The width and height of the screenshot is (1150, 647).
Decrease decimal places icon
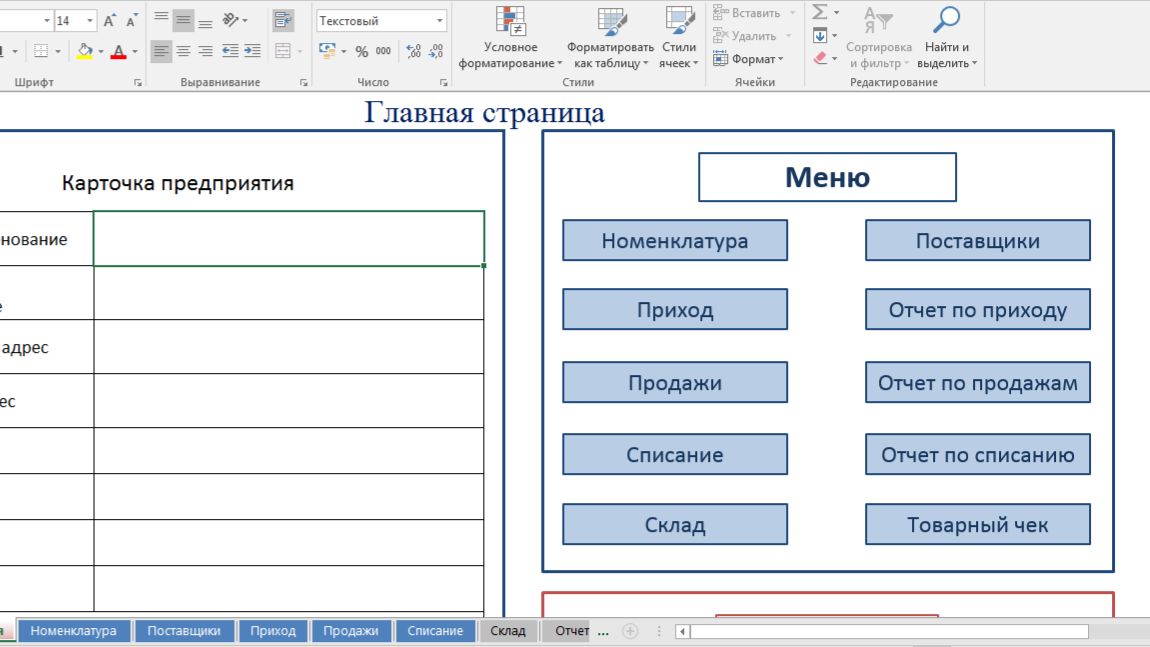(436, 51)
